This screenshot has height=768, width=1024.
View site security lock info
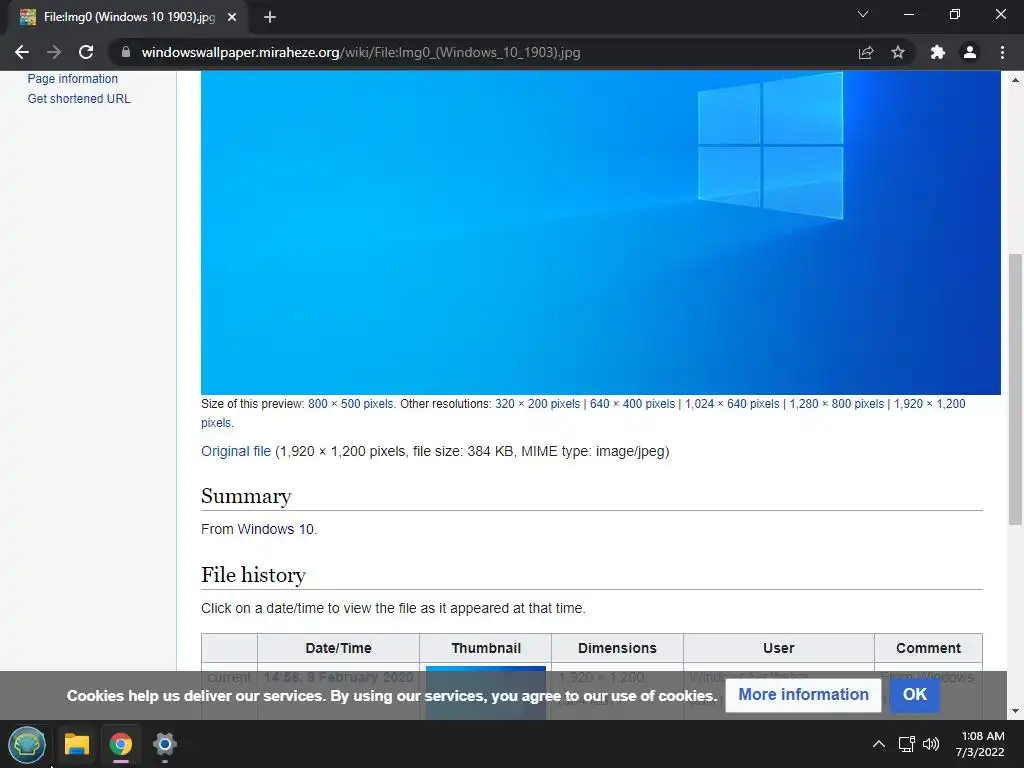[126, 52]
